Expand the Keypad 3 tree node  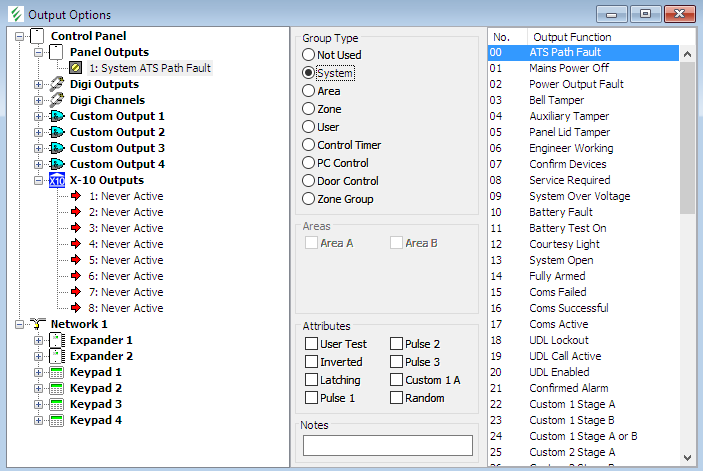39,404
